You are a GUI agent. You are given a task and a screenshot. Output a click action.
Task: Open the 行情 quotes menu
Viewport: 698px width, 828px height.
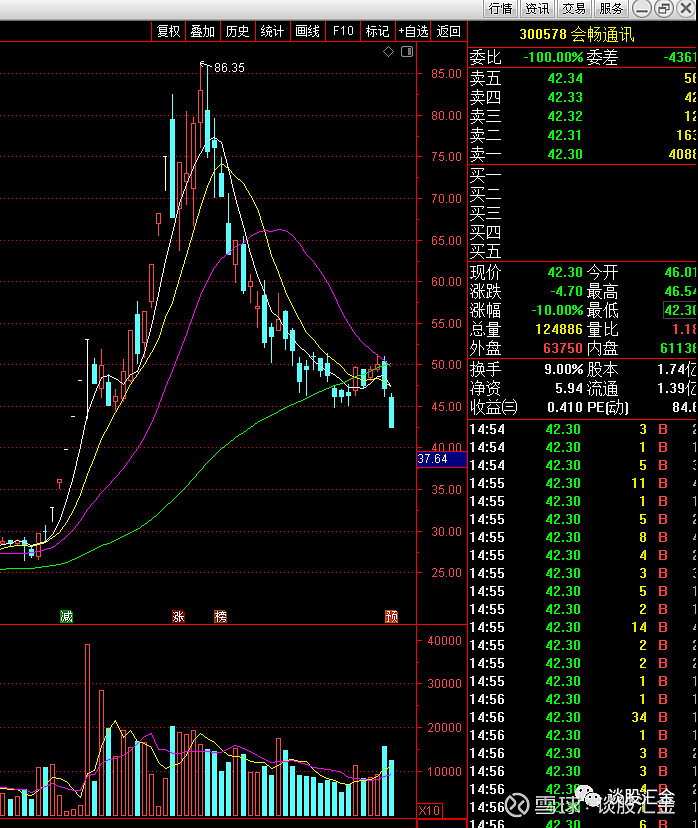(x=500, y=9)
